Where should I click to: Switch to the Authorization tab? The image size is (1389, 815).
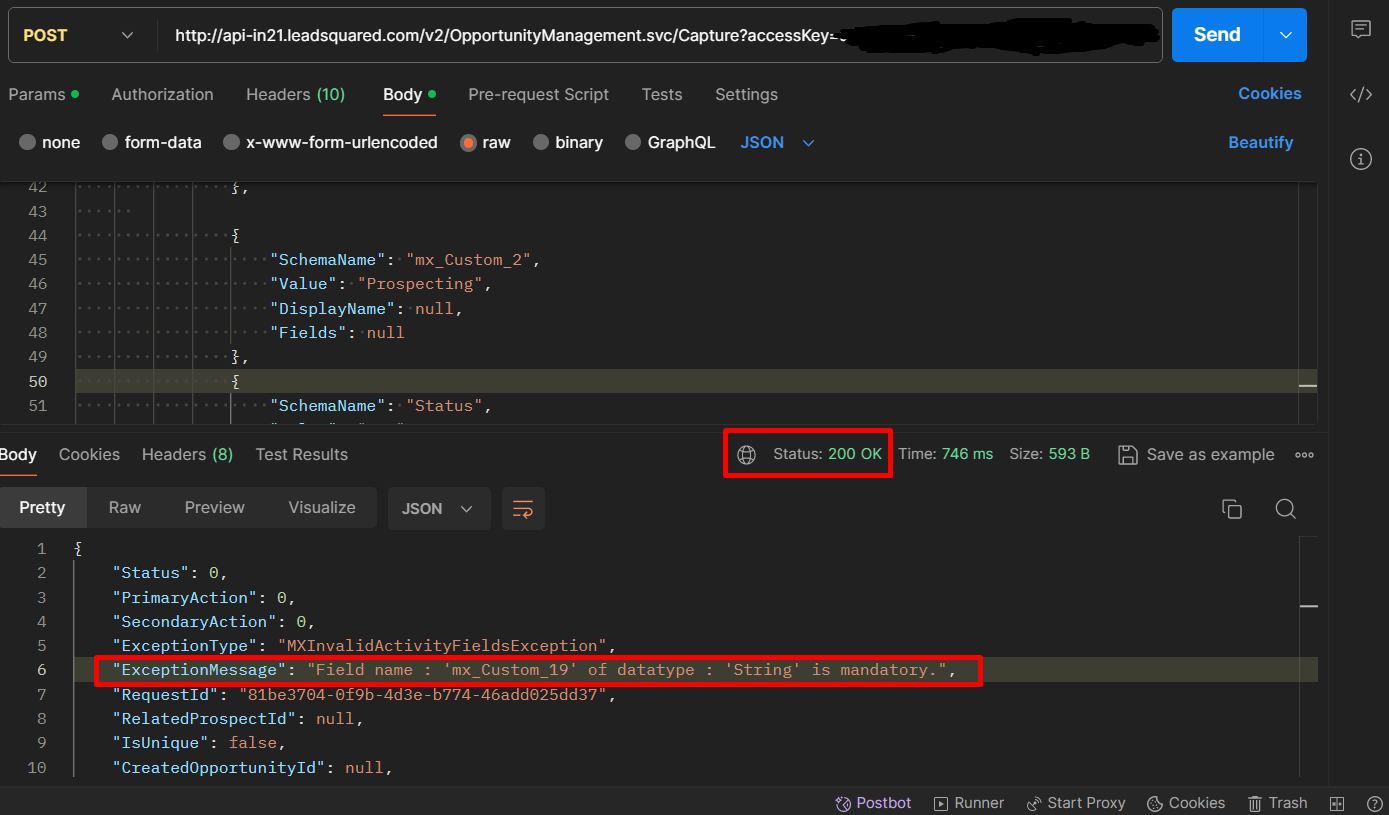(162, 95)
